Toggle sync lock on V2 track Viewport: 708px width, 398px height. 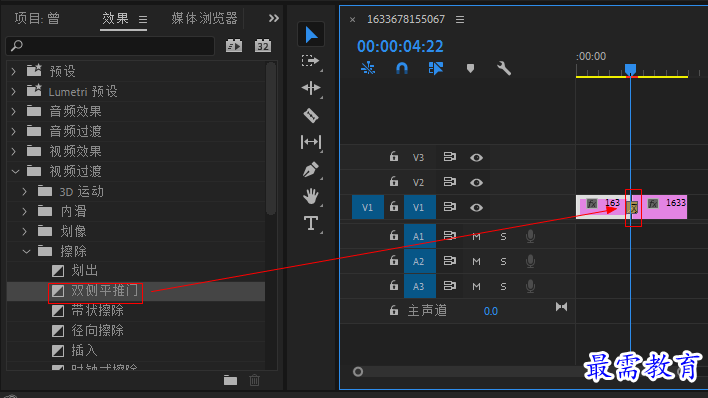449,182
